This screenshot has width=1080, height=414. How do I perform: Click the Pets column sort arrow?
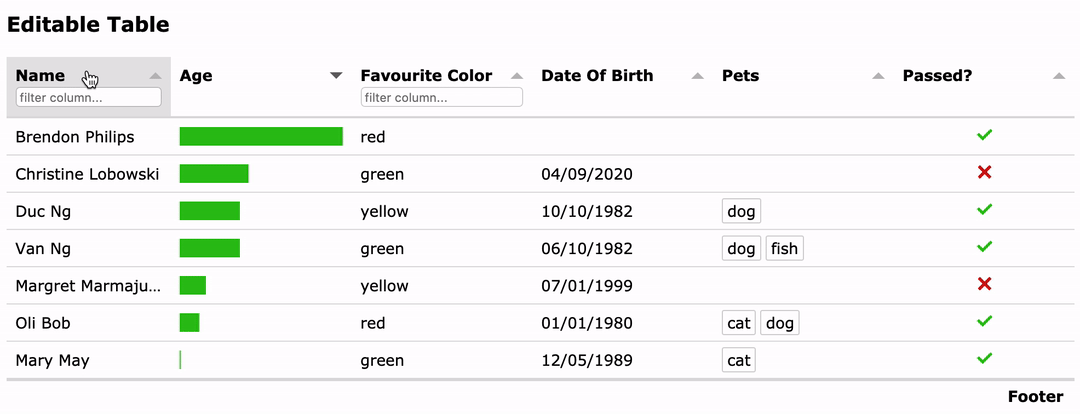(878, 76)
